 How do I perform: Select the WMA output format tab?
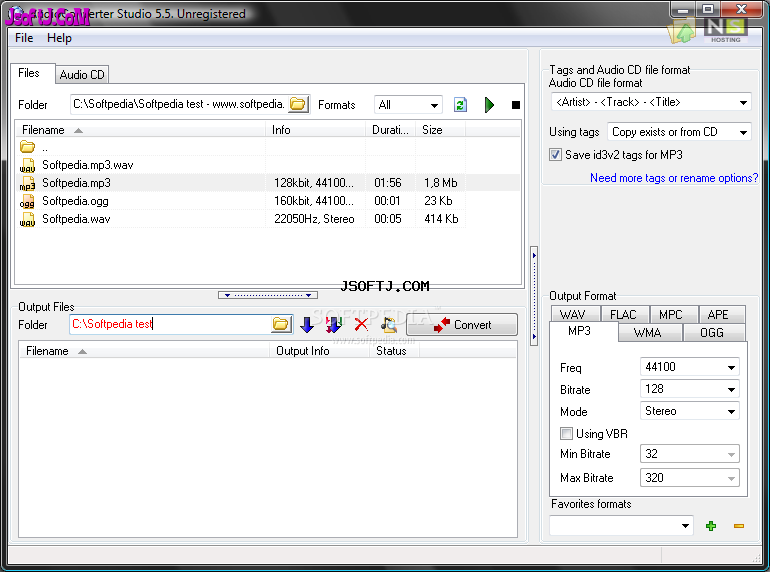click(648, 332)
